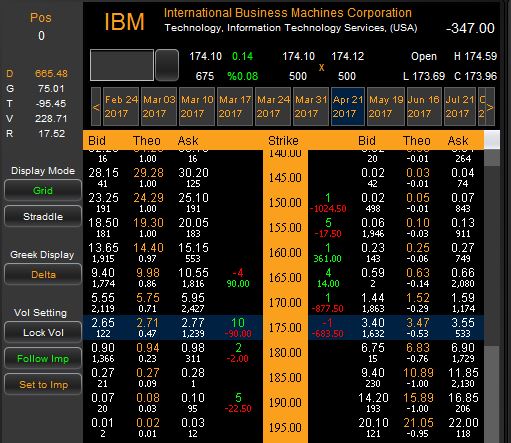This screenshot has width=511, height=443.
Task: Click the call ask 5.95 at 170 strike
Action: pyautogui.click(x=193, y=298)
